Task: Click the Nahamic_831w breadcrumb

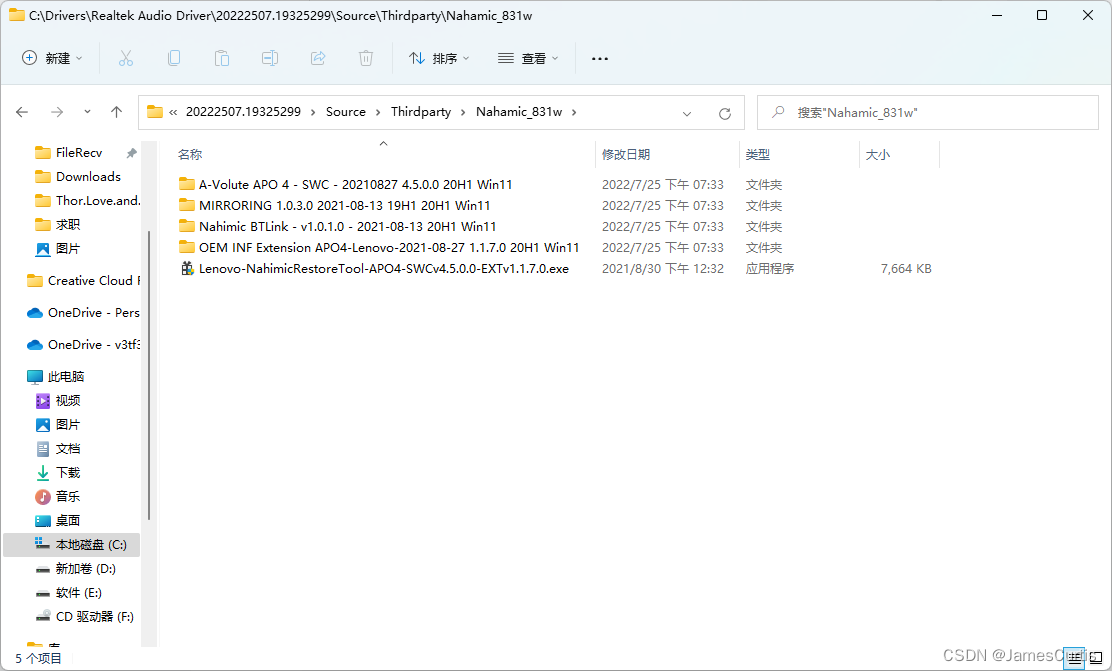Action: tap(519, 111)
